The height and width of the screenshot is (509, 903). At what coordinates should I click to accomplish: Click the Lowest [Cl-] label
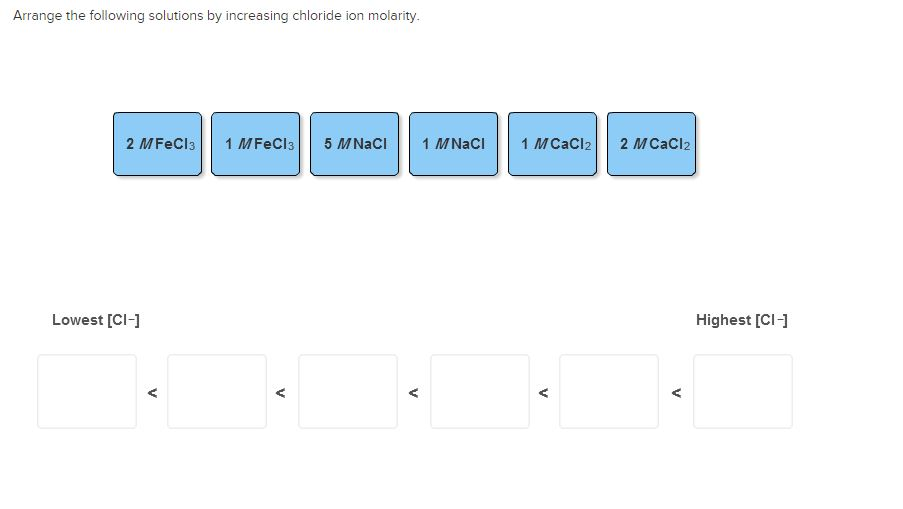point(96,320)
